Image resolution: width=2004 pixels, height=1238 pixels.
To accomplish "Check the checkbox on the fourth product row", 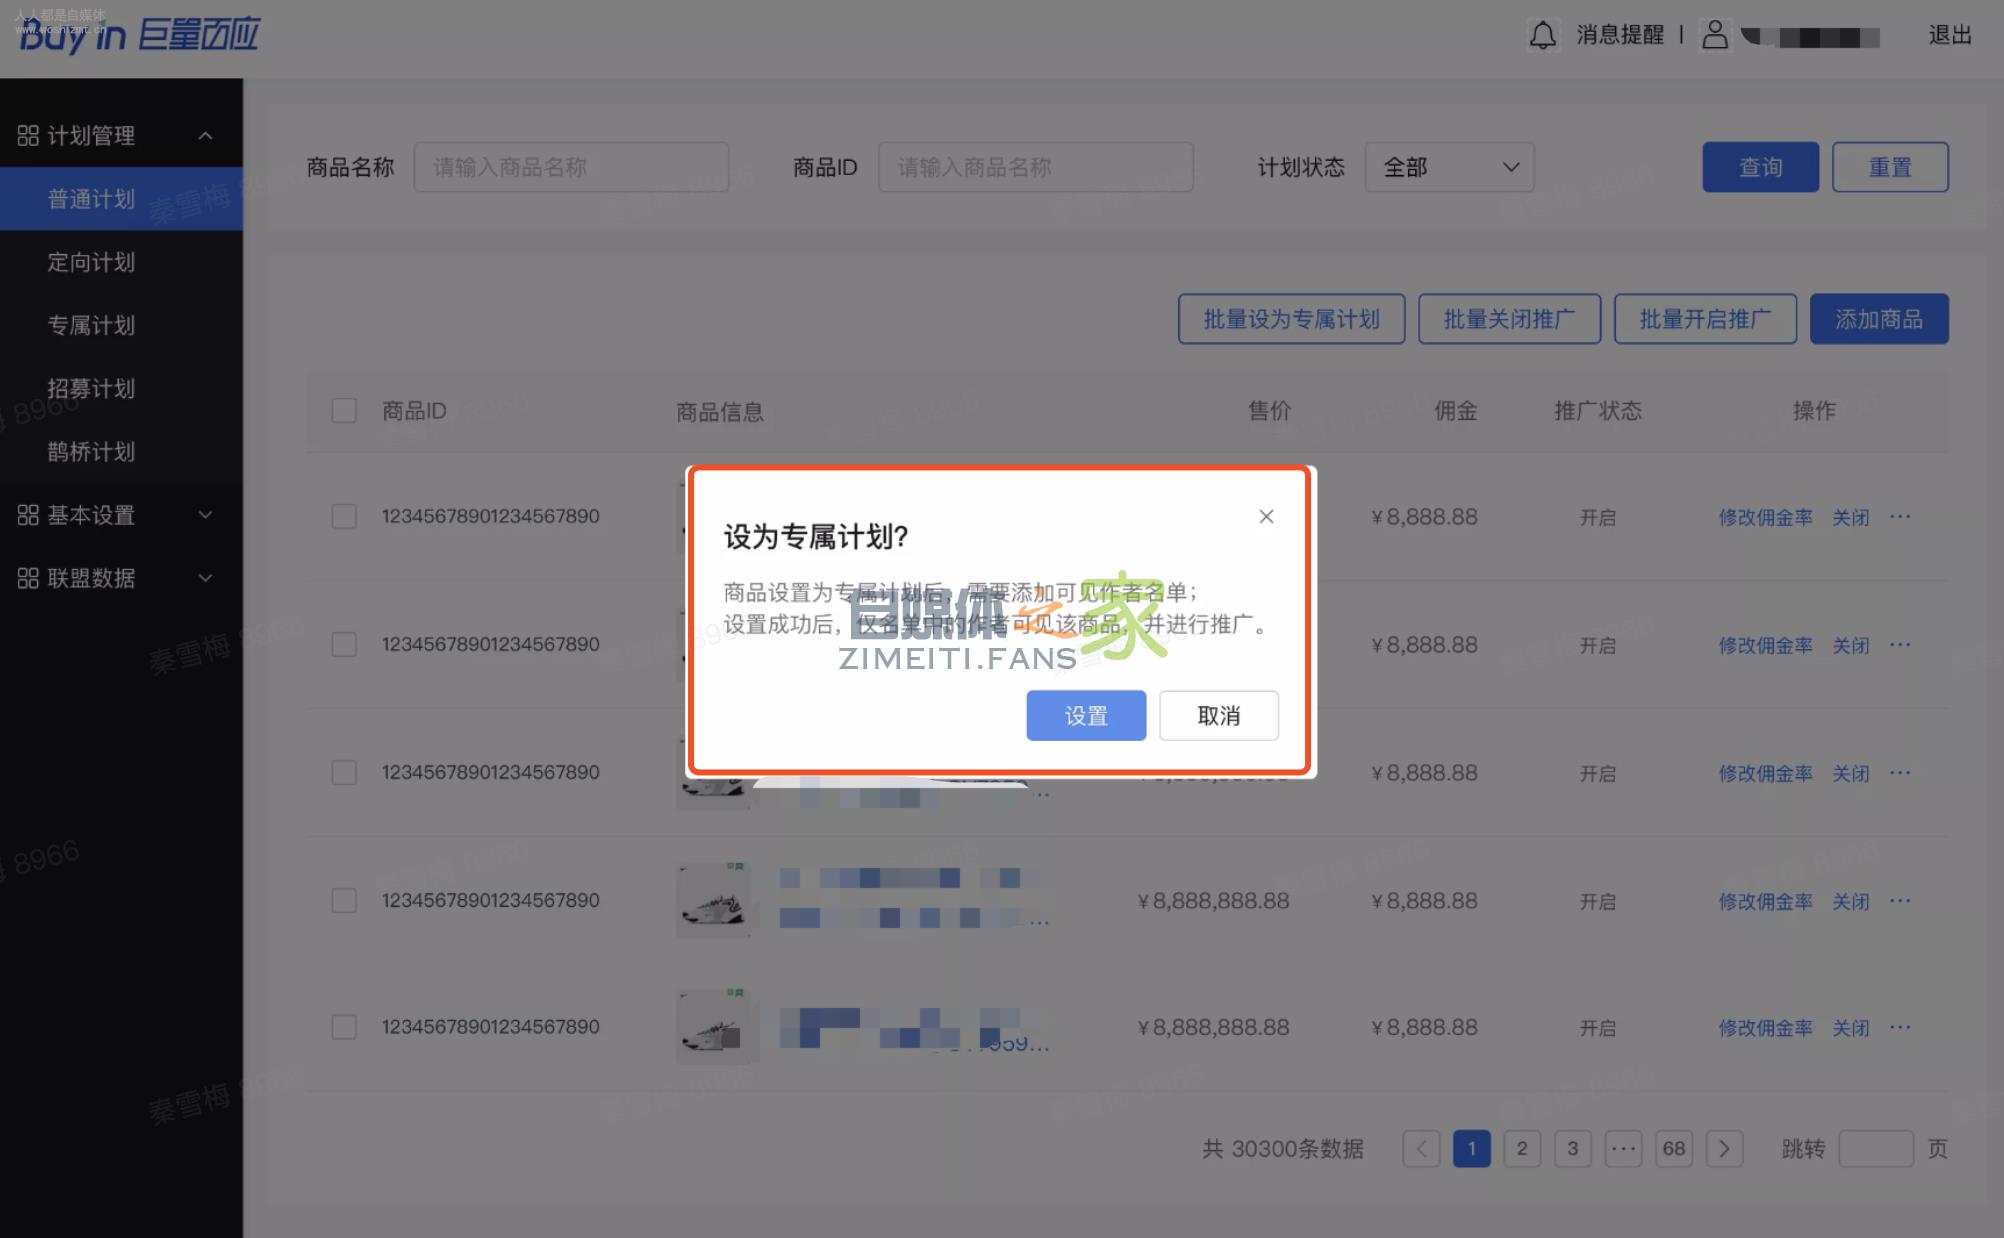I will coord(344,900).
